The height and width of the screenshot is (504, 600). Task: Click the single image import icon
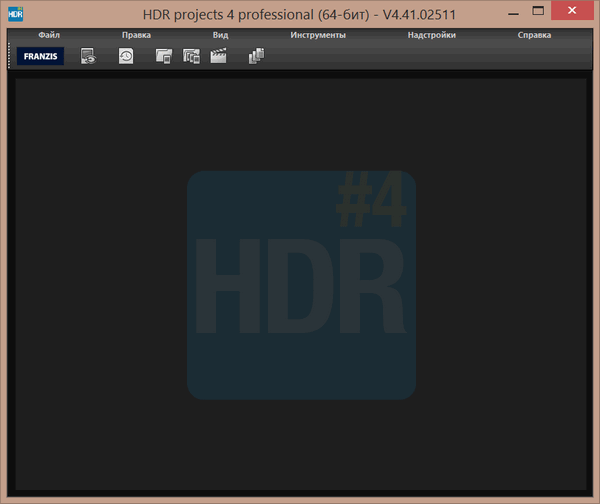pos(164,56)
